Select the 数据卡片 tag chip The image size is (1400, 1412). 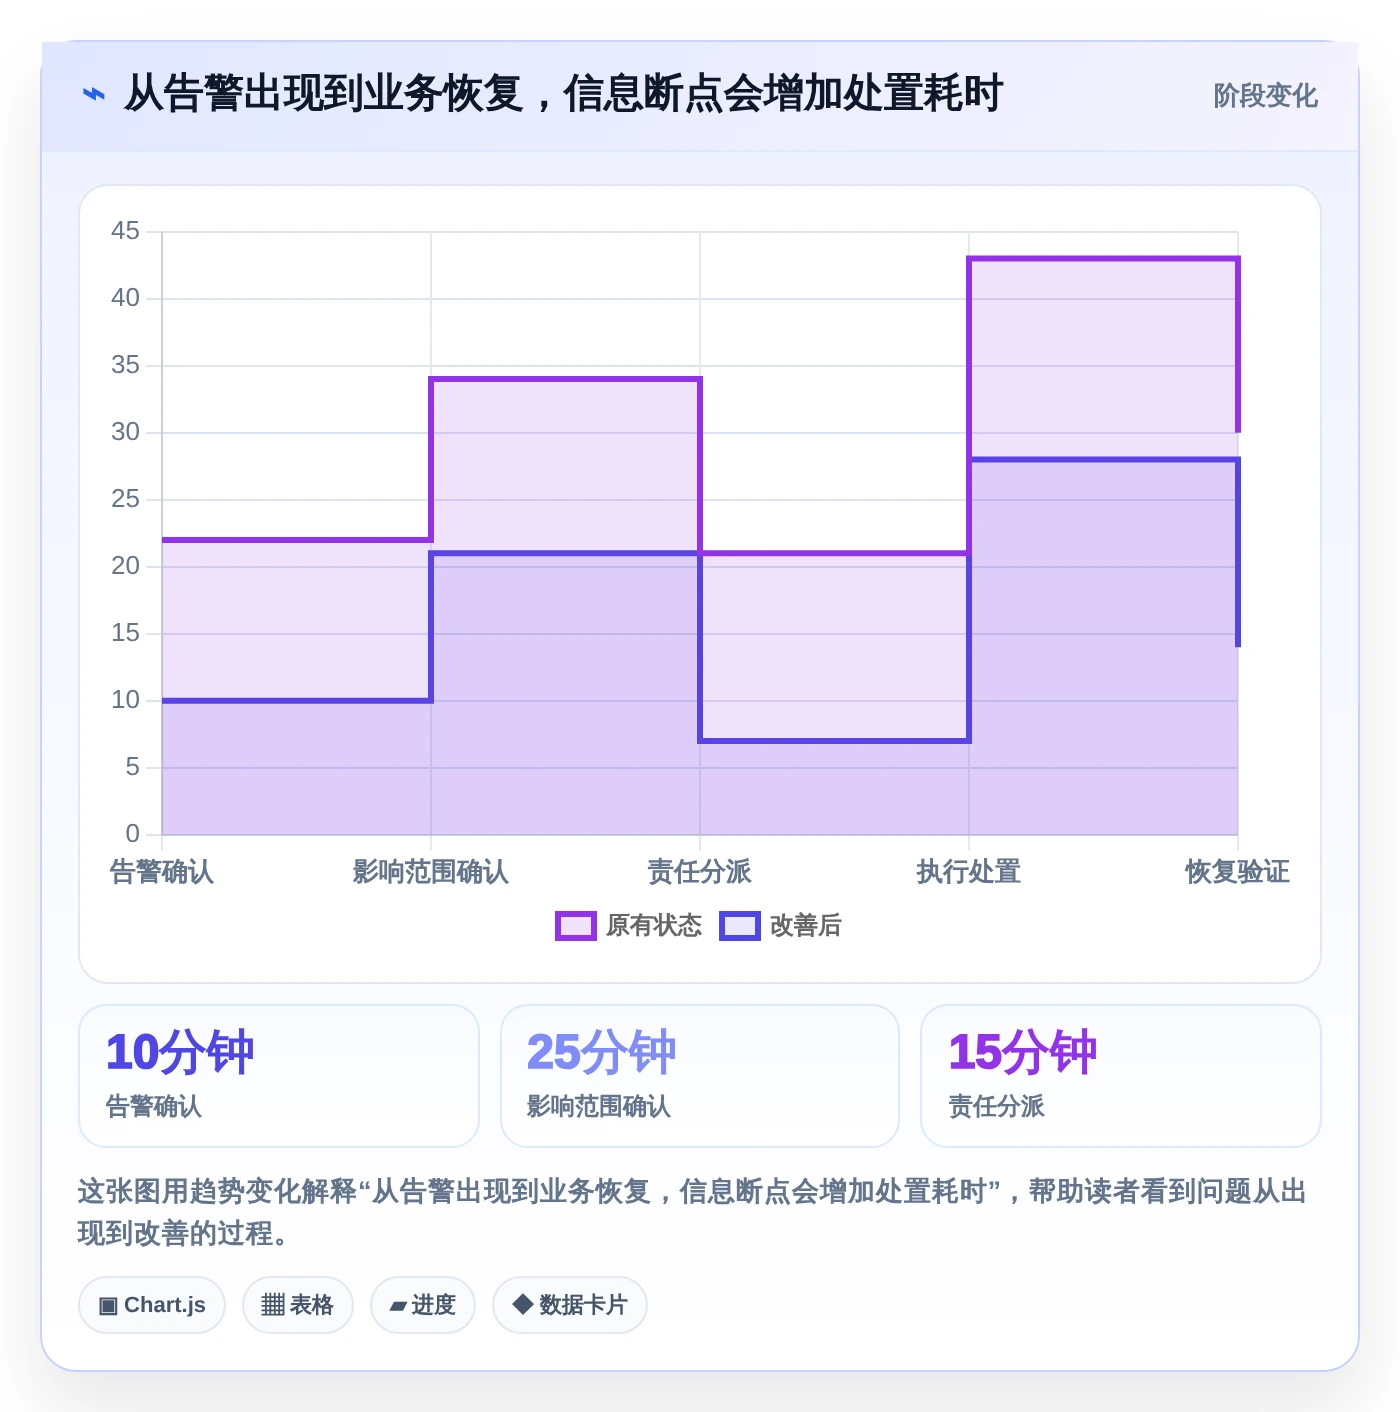click(570, 1305)
